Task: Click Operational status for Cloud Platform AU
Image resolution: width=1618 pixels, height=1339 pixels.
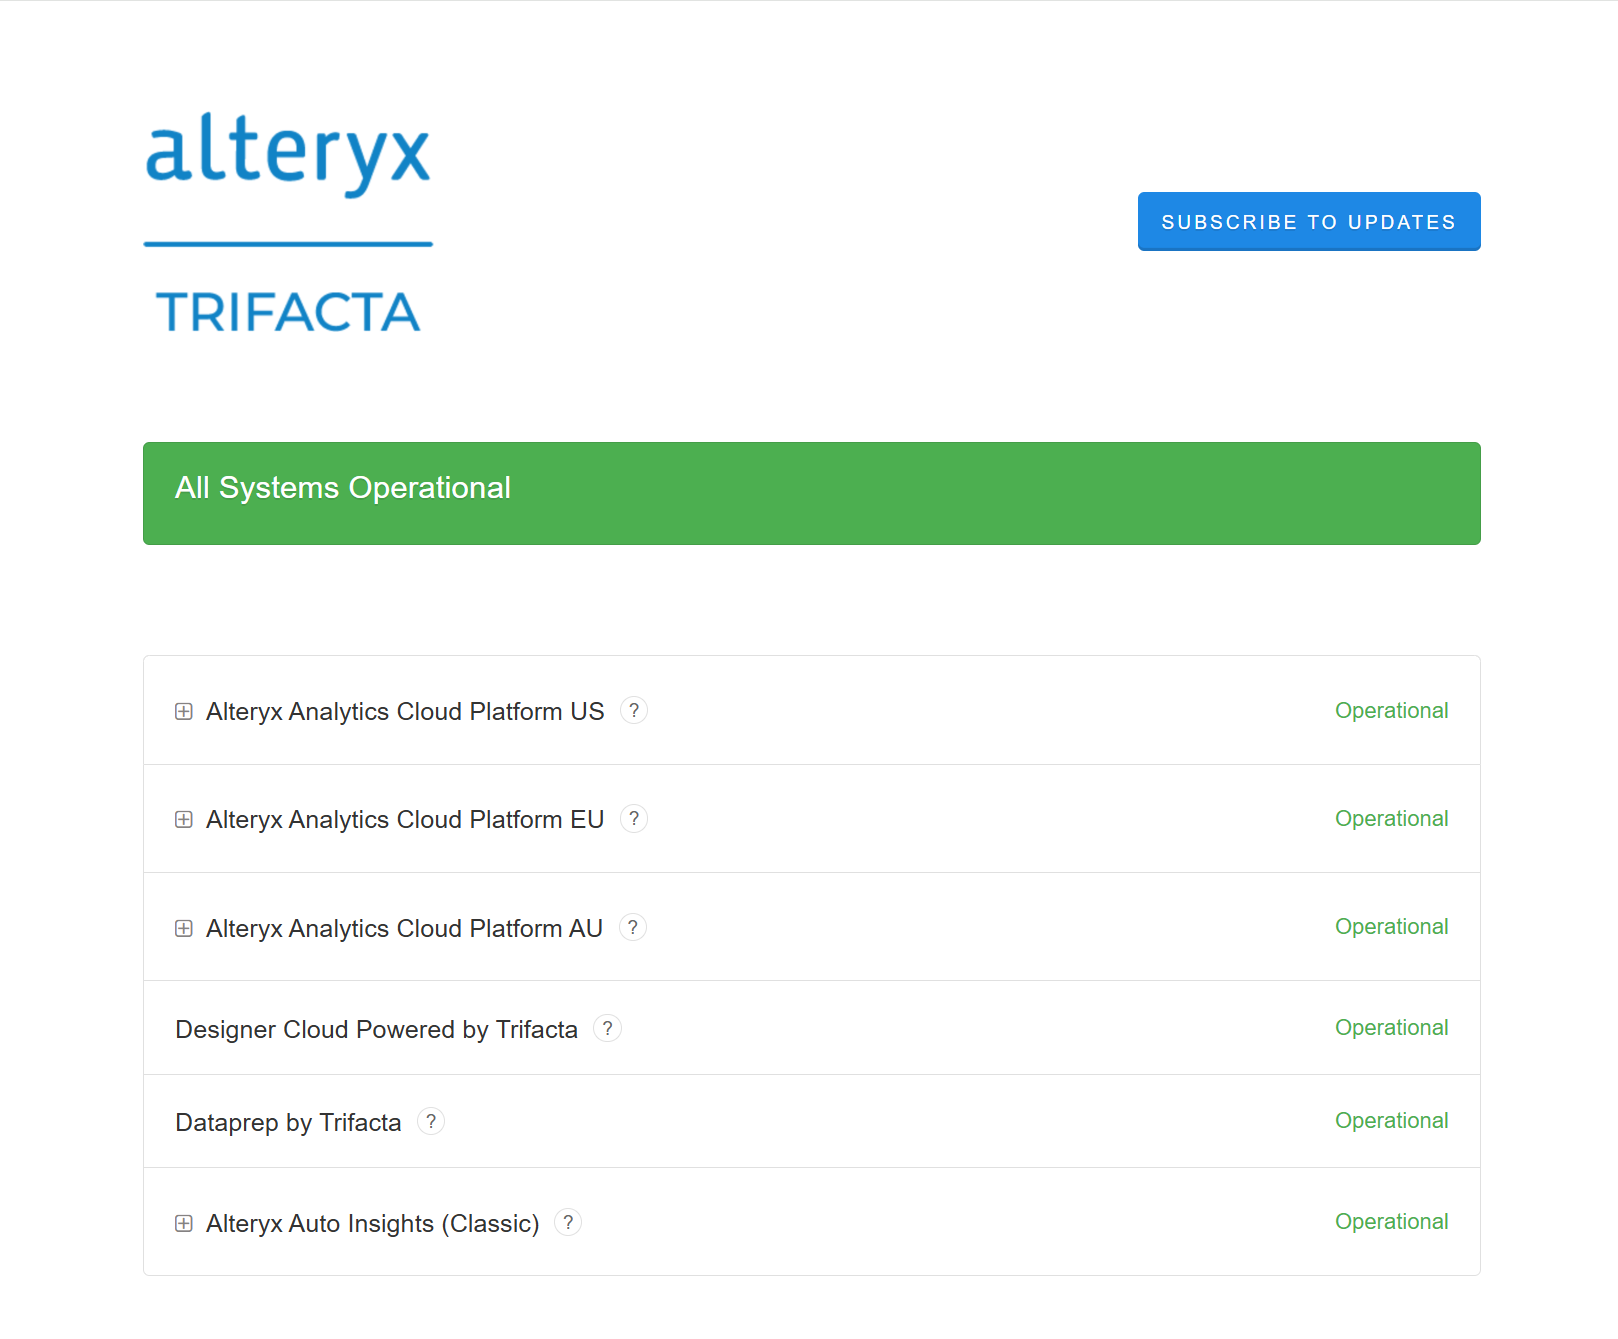Action: [x=1391, y=927]
